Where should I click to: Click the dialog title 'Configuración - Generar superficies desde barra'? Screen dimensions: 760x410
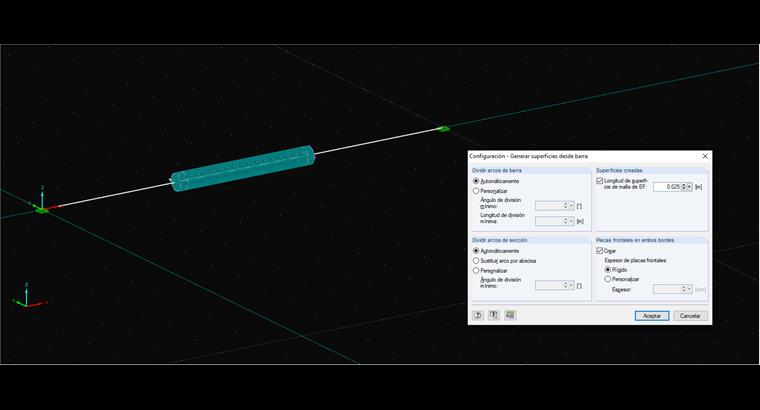pyautogui.click(x=528, y=156)
